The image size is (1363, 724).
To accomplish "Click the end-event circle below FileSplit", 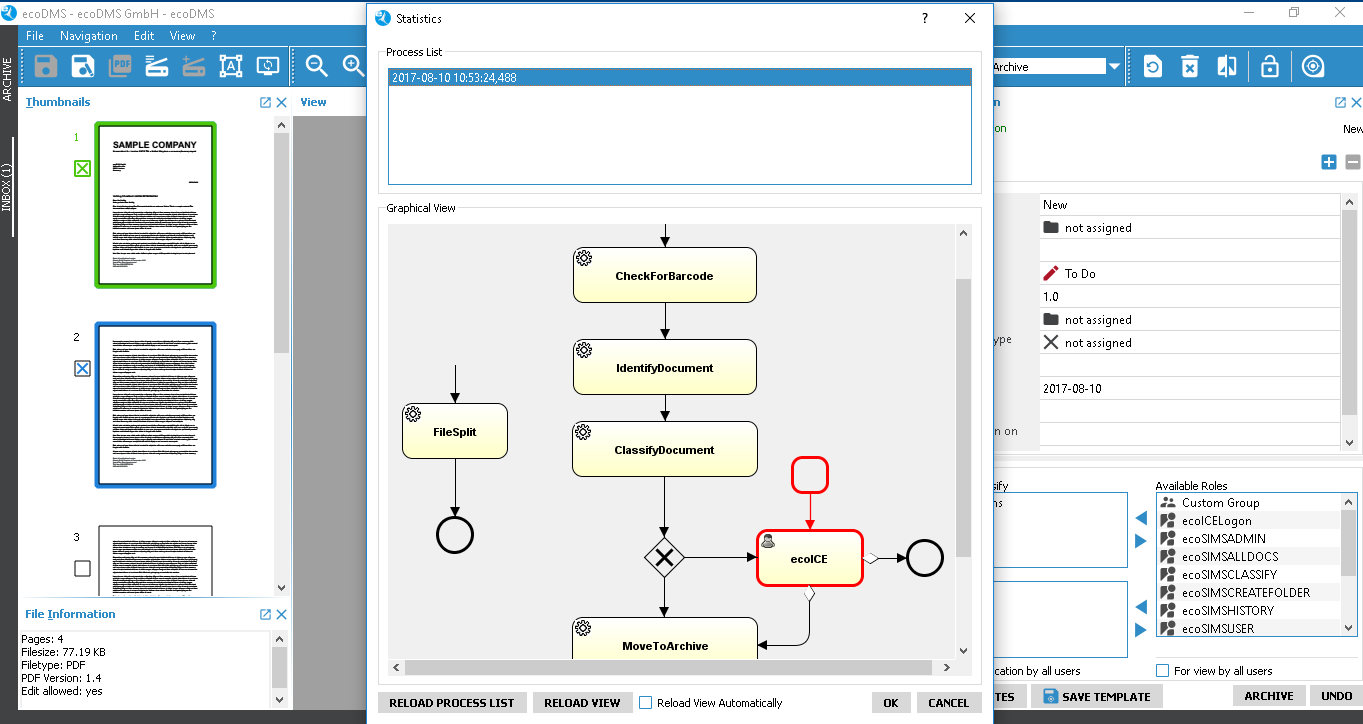I will [x=455, y=535].
